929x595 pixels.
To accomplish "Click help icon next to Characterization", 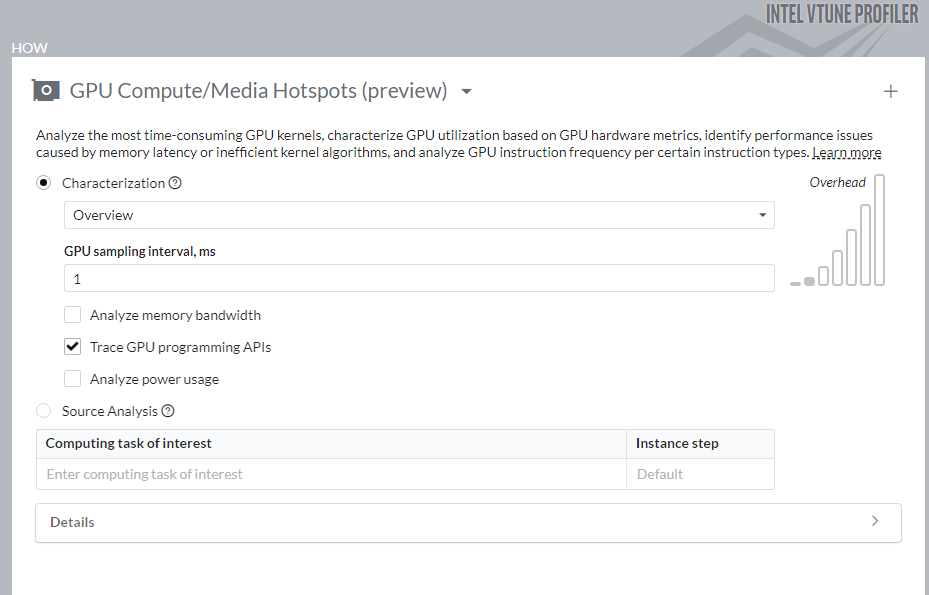I will 175,183.
